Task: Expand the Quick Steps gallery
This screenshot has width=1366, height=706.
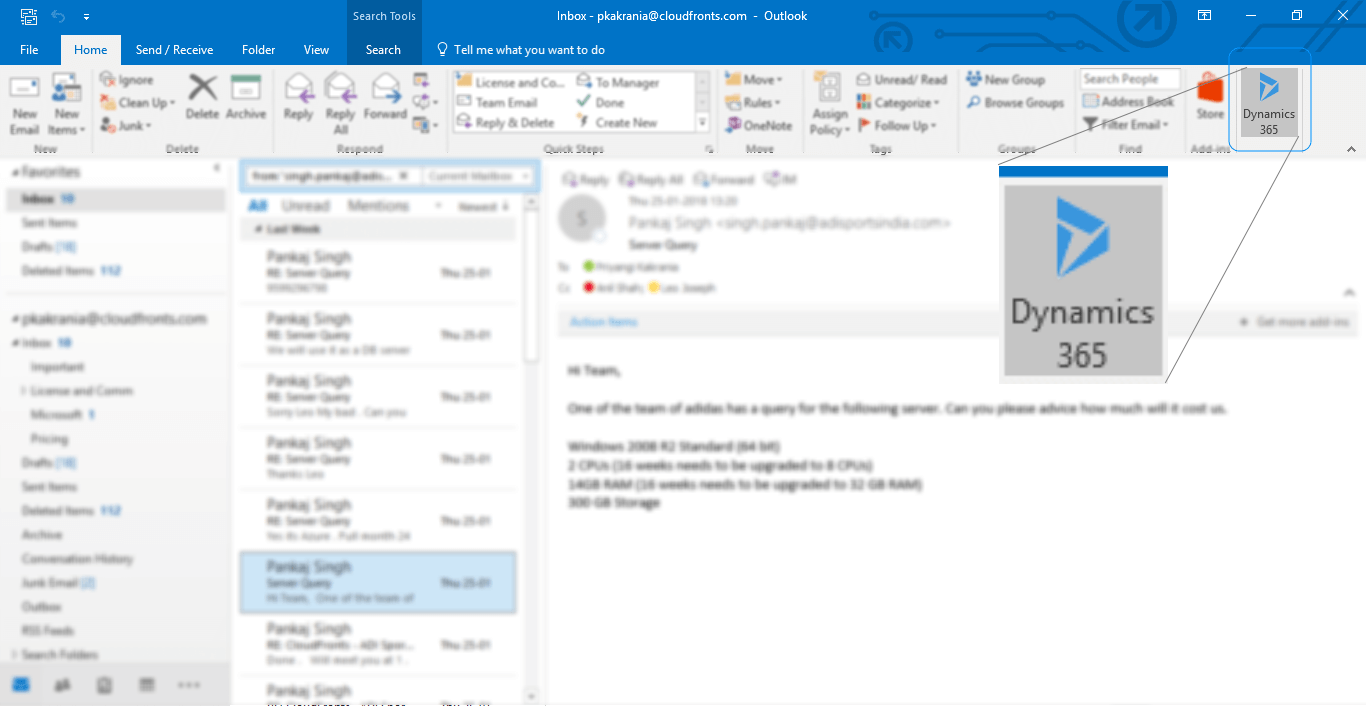Action: (x=702, y=123)
